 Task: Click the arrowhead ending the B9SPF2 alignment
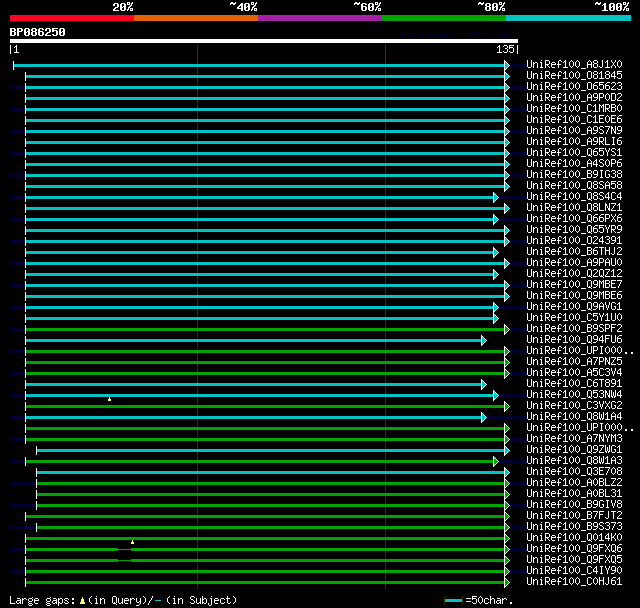tap(507, 329)
